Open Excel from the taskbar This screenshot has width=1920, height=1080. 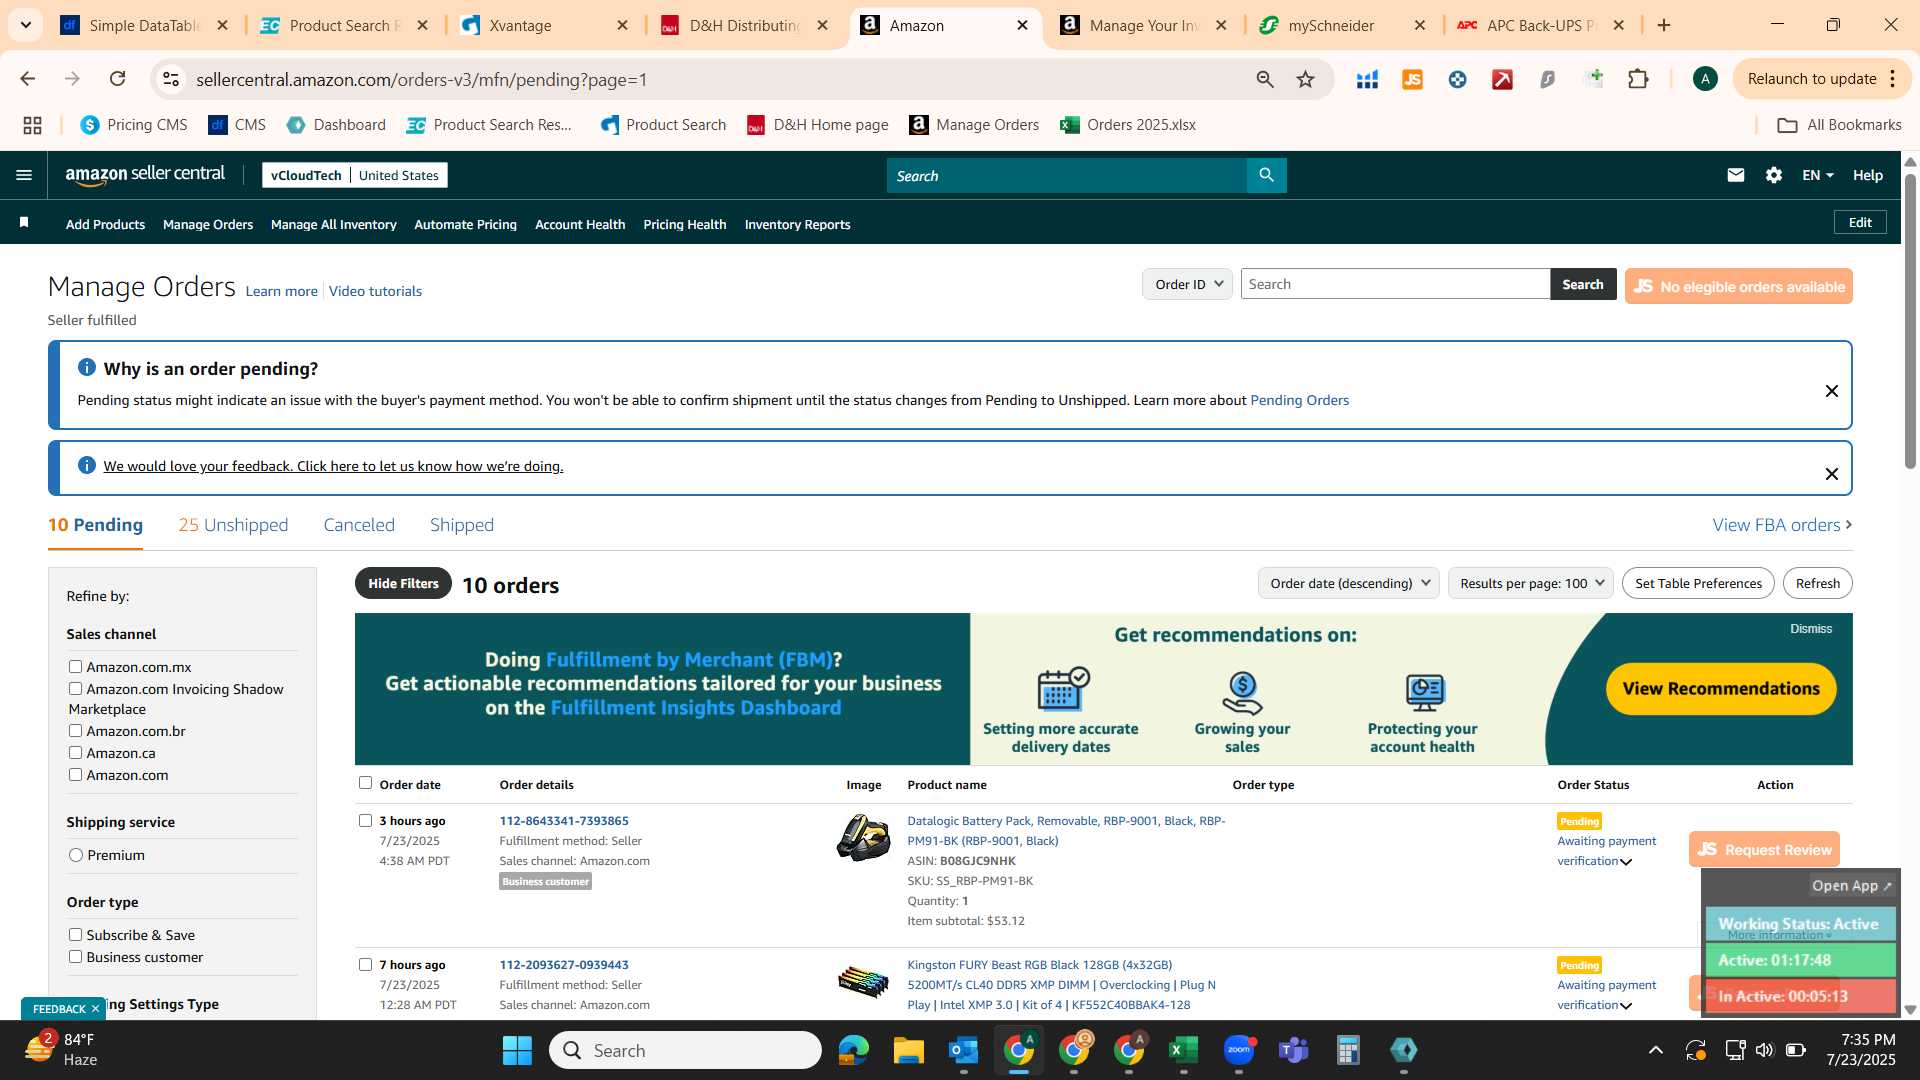click(x=1183, y=1050)
